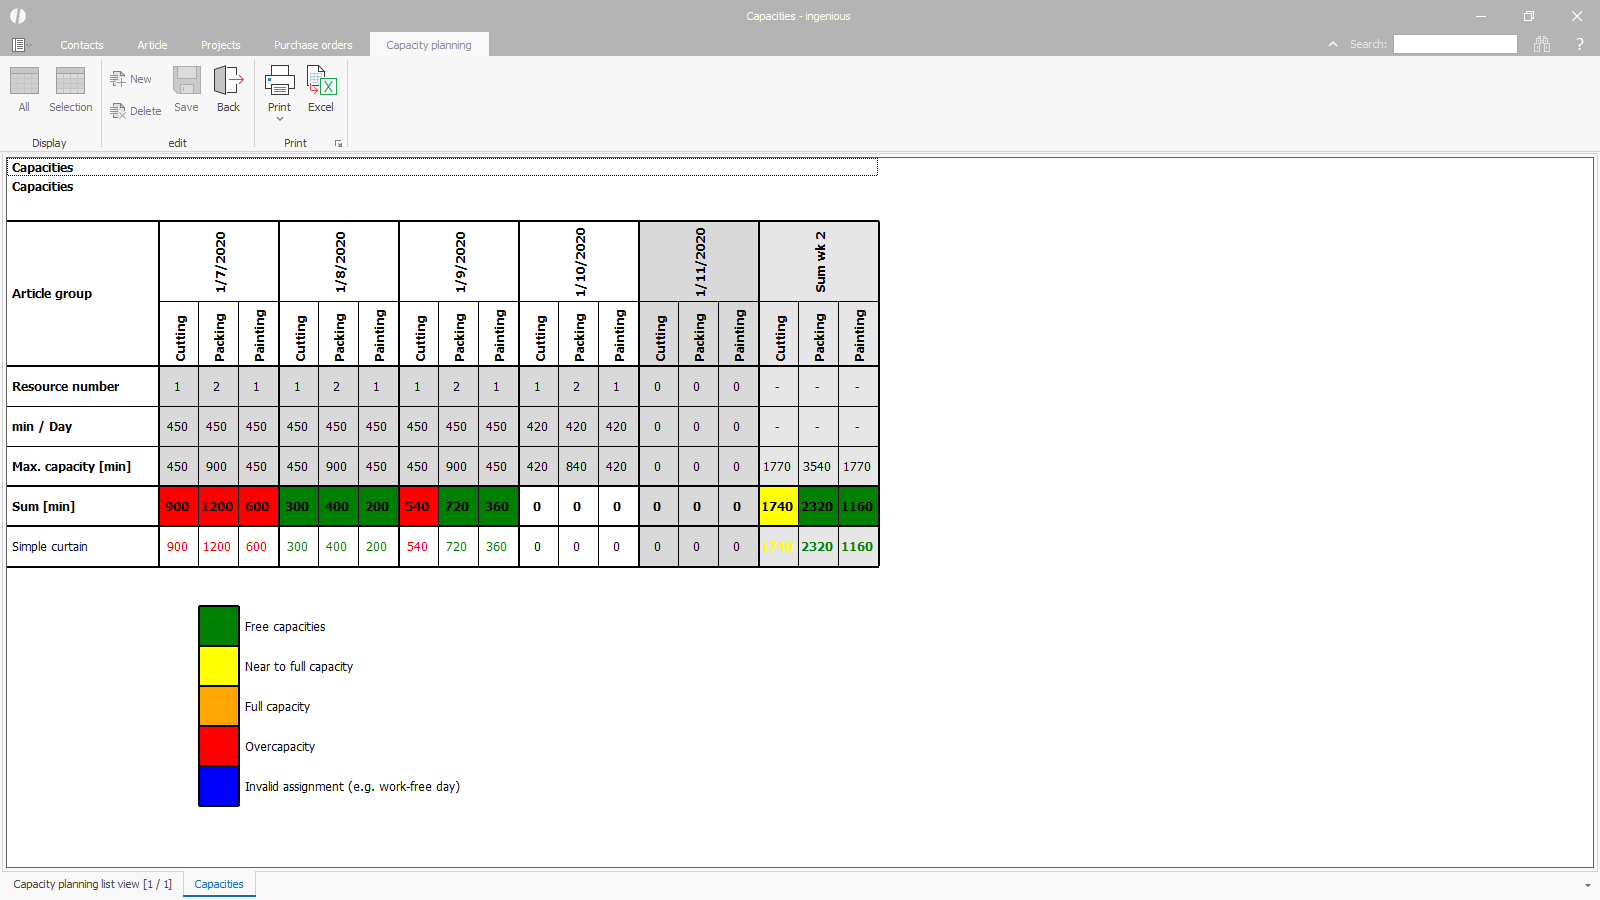This screenshot has height=900, width=1600.
Task: Click the Delete icon in edit group
Action: coord(135,111)
